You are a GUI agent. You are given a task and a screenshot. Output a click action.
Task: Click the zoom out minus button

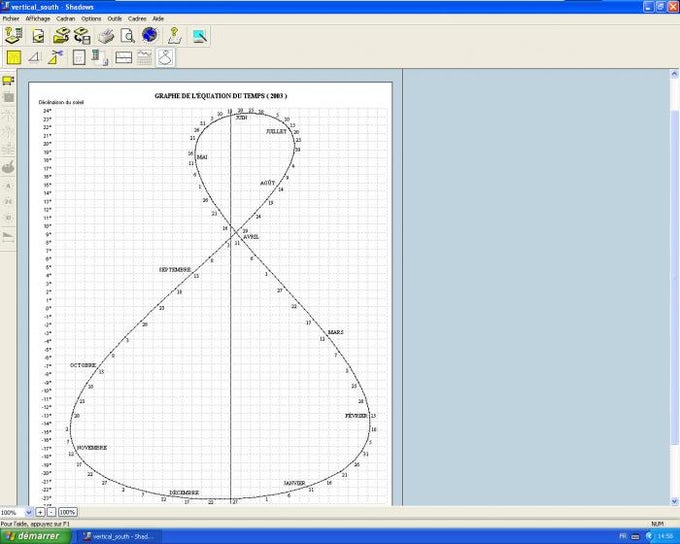(x=51, y=512)
